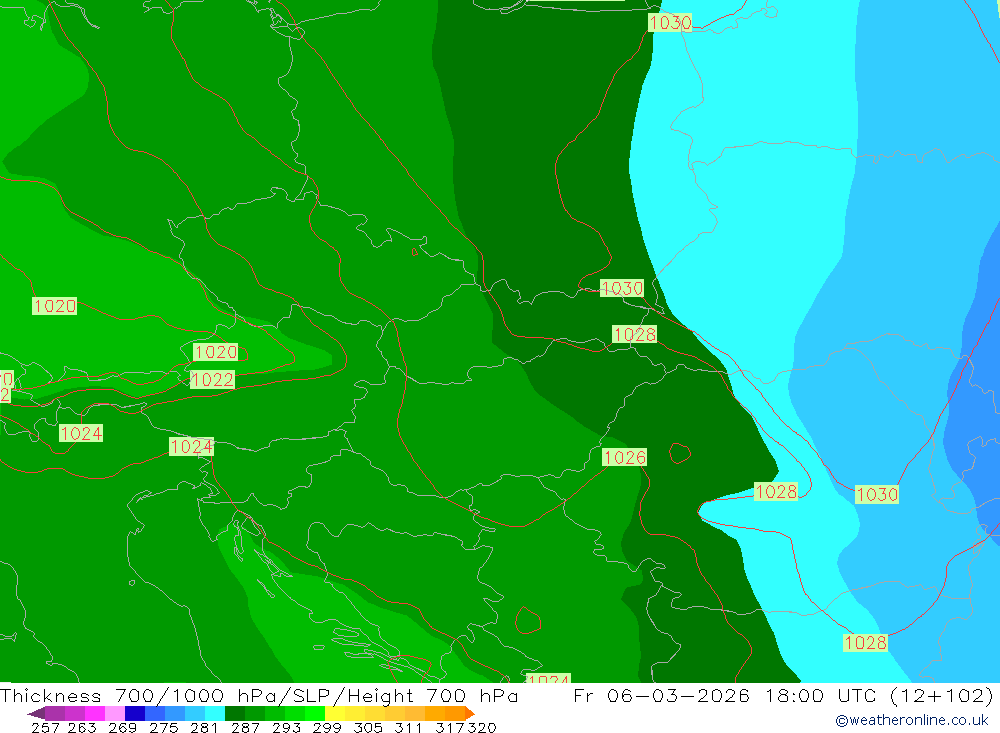Screen dimensions: 1000x733
Task: Click the 257 legend value
Action: pyautogui.click(x=45, y=728)
